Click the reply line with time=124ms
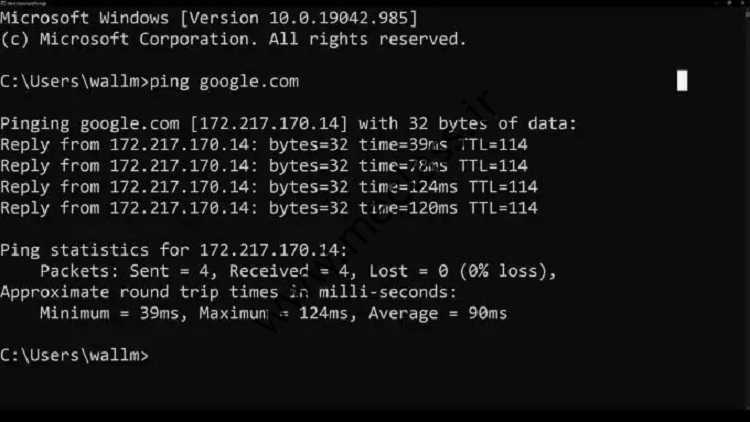 [269, 187]
